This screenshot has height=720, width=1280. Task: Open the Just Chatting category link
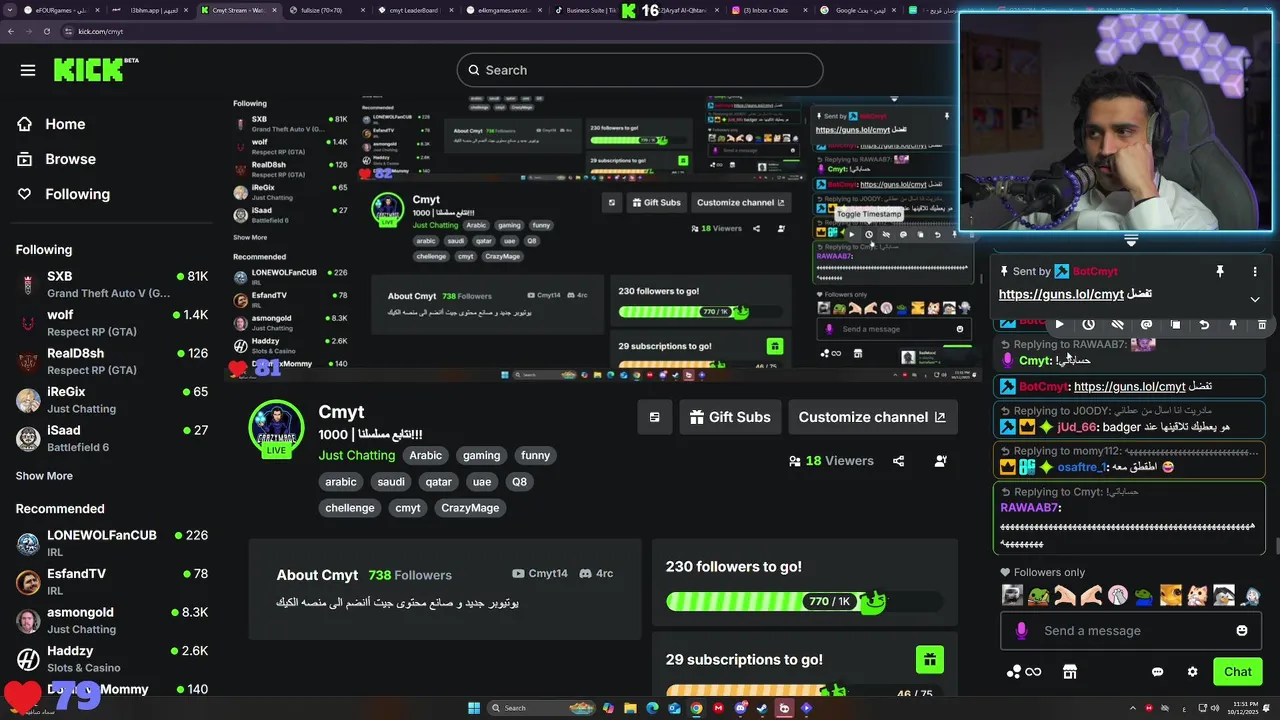click(x=357, y=455)
